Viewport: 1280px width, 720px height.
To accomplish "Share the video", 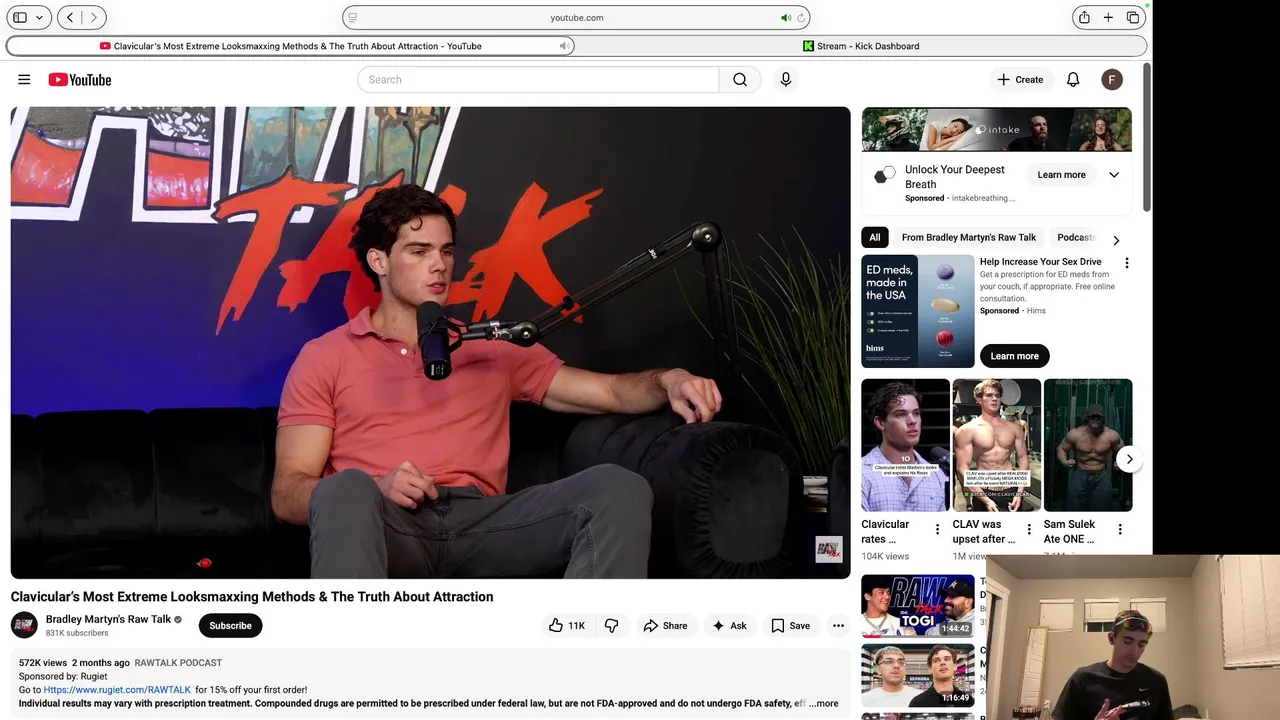I will 665,626.
